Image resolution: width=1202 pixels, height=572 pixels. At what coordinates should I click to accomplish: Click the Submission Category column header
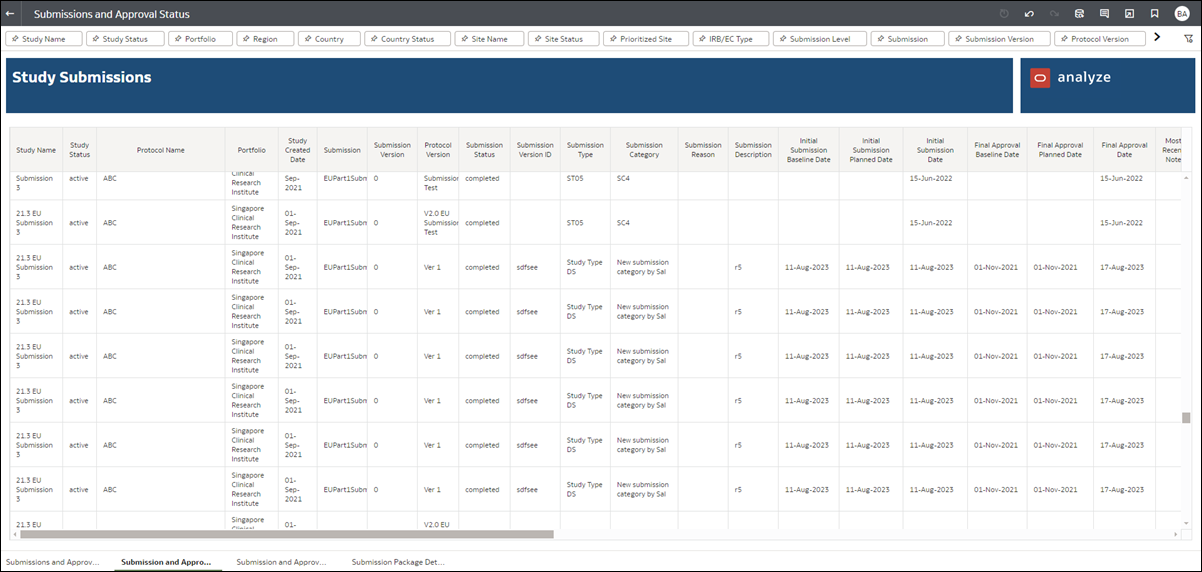click(644, 150)
